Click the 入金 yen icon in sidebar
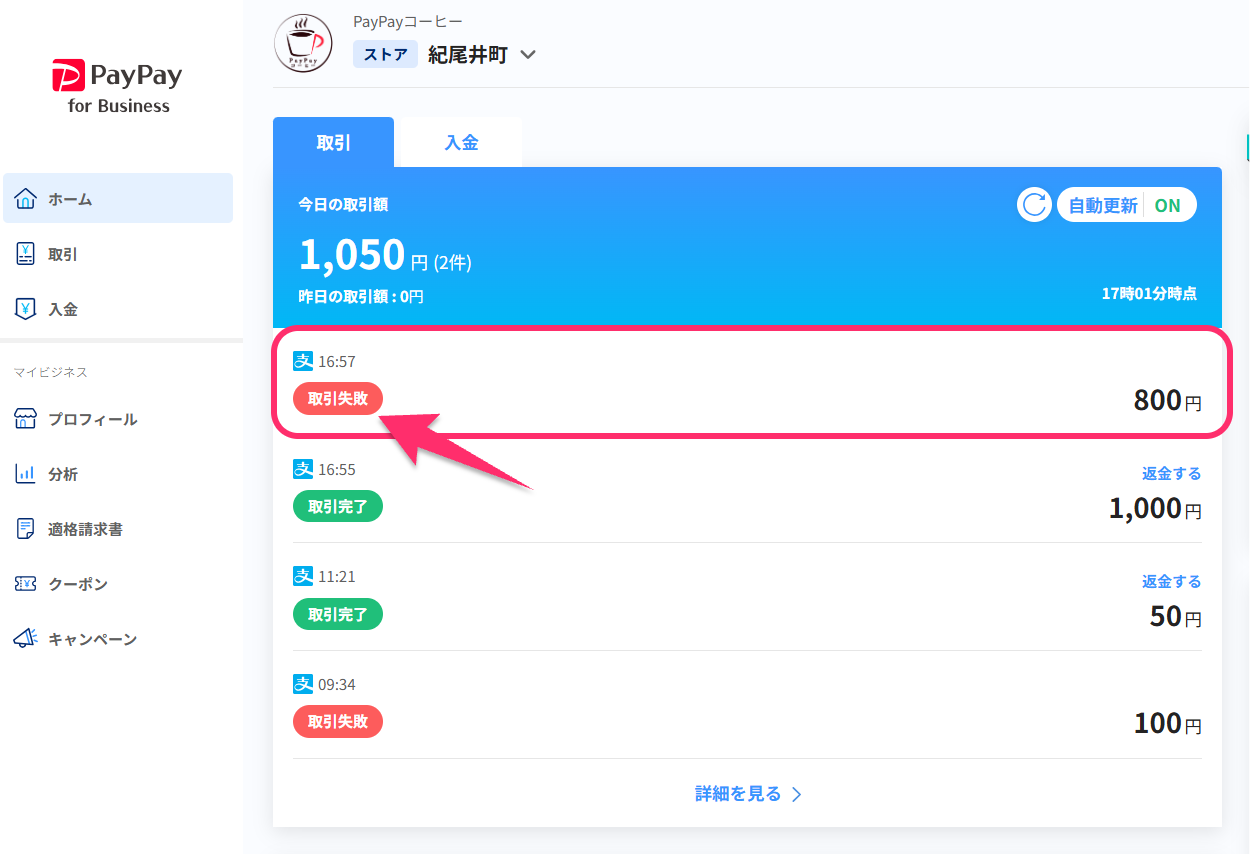This screenshot has height=854, width=1250. click(26, 309)
